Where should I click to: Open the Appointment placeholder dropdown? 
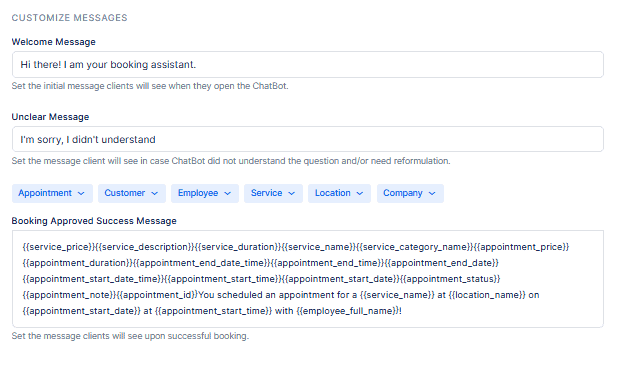click(x=52, y=193)
